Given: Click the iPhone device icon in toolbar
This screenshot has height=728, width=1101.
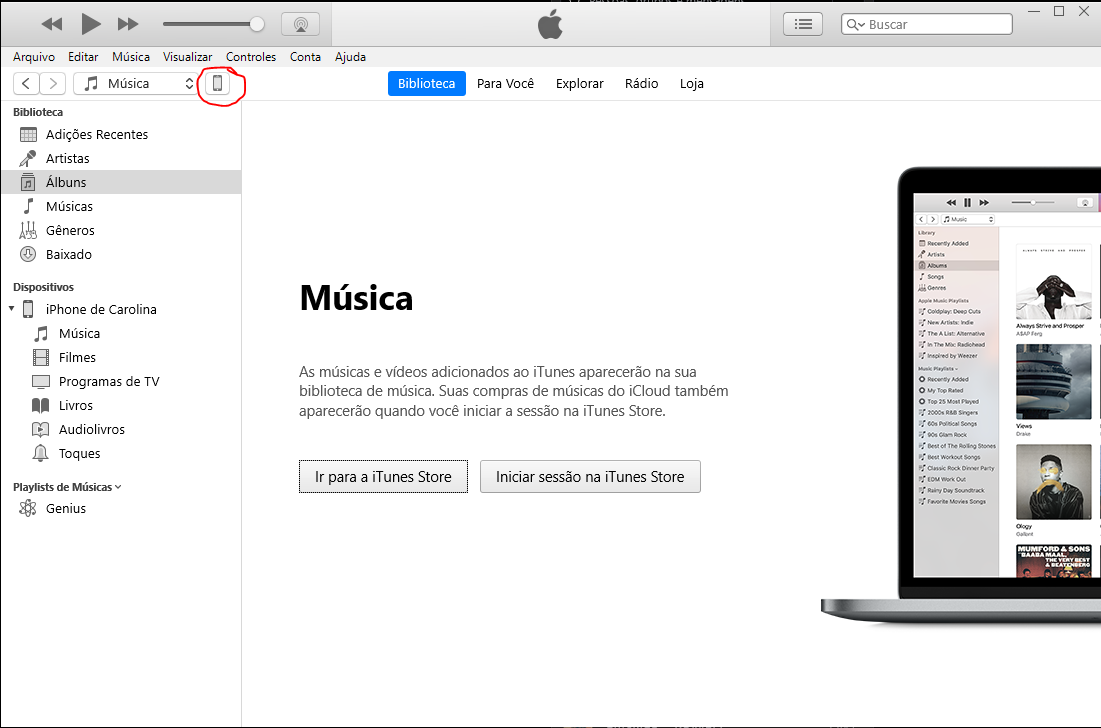Looking at the screenshot, I should click(x=218, y=84).
